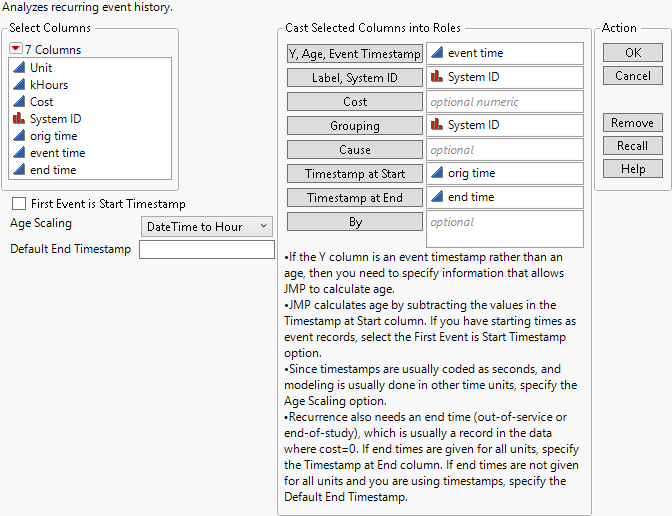Click OK to run the analysis
This screenshot has height=516, width=672.
[x=632, y=52]
